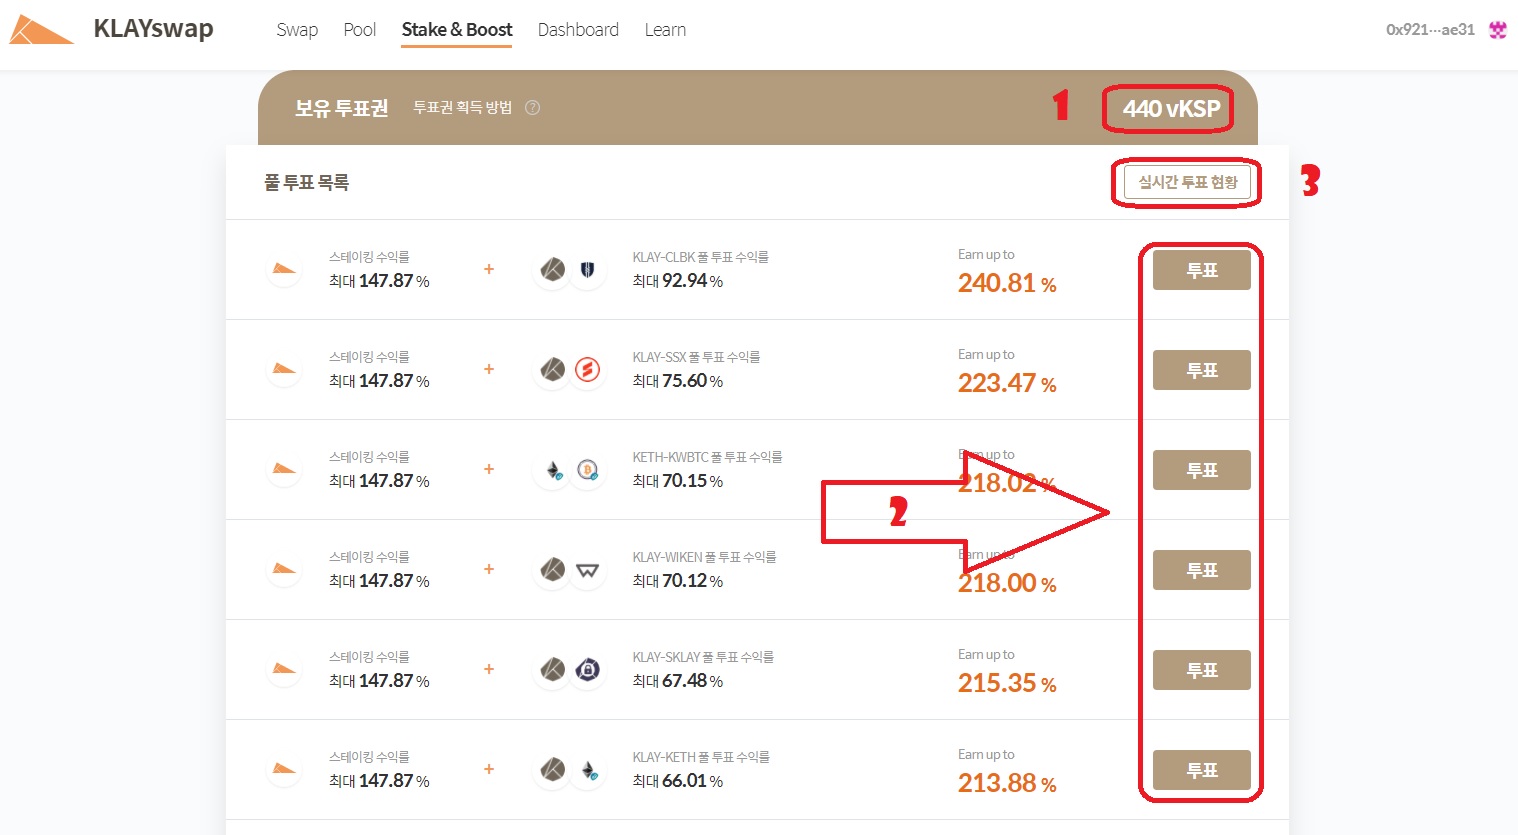The image size is (1518, 835).
Task: Click KLAY-SSX 풀 투표 수익률 label
Action: click(696, 357)
